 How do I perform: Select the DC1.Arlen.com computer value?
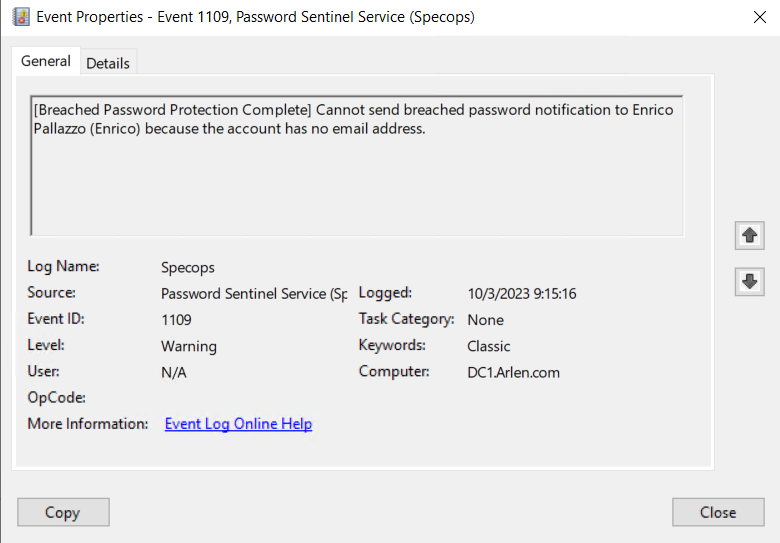click(513, 372)
